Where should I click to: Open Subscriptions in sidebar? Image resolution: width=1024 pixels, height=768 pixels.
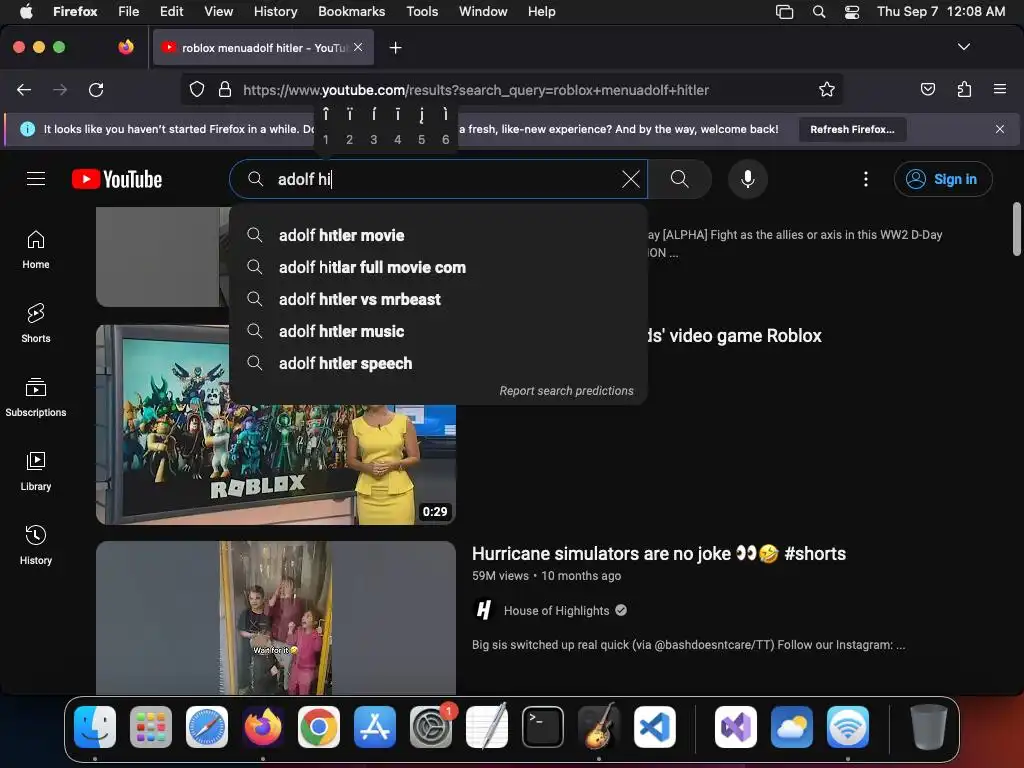point(36,398)
